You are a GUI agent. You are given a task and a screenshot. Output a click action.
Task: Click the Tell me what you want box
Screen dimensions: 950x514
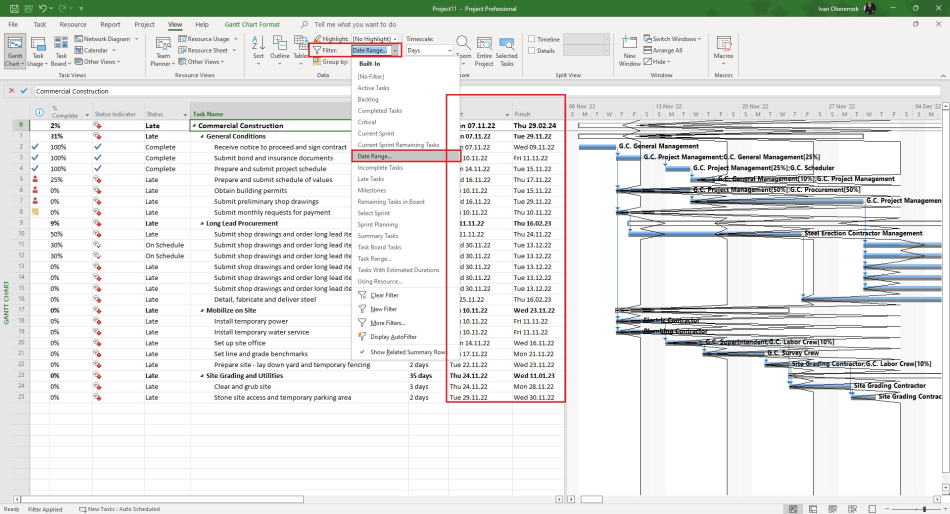click(355, 24)
